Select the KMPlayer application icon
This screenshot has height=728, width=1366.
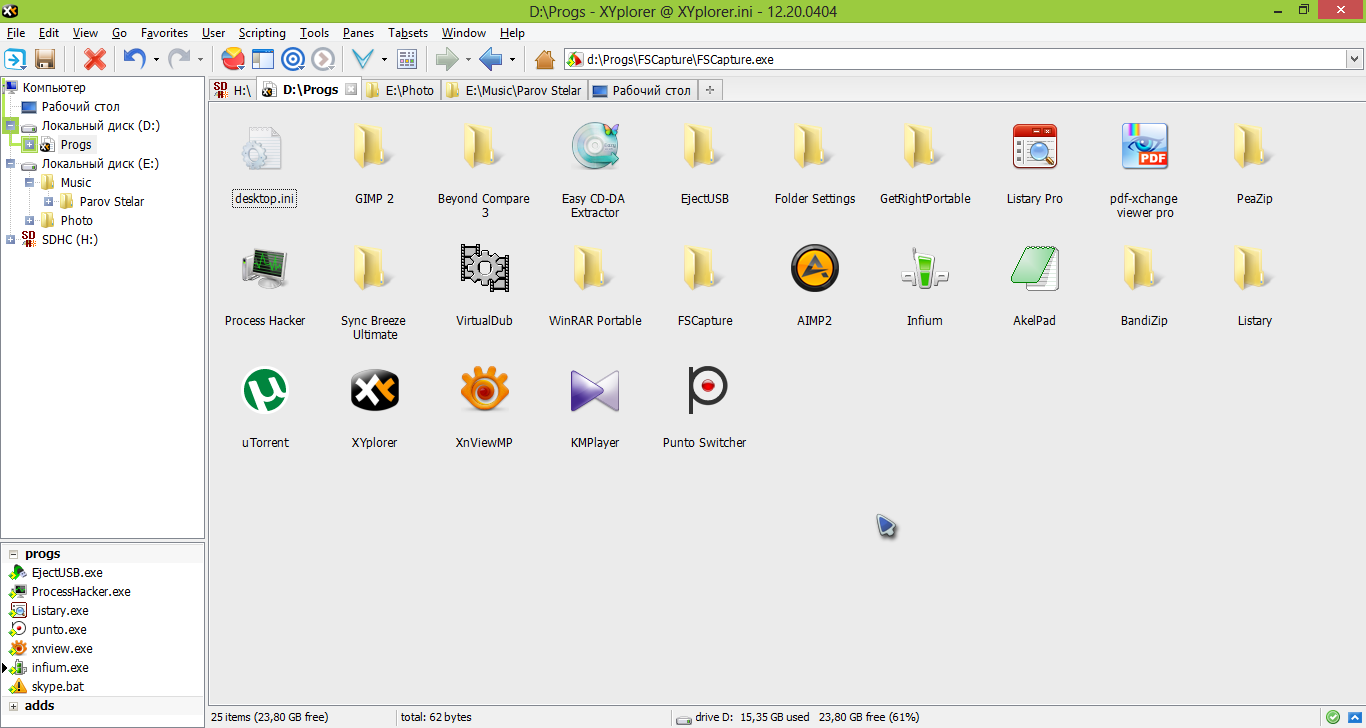tap(595, 390)
